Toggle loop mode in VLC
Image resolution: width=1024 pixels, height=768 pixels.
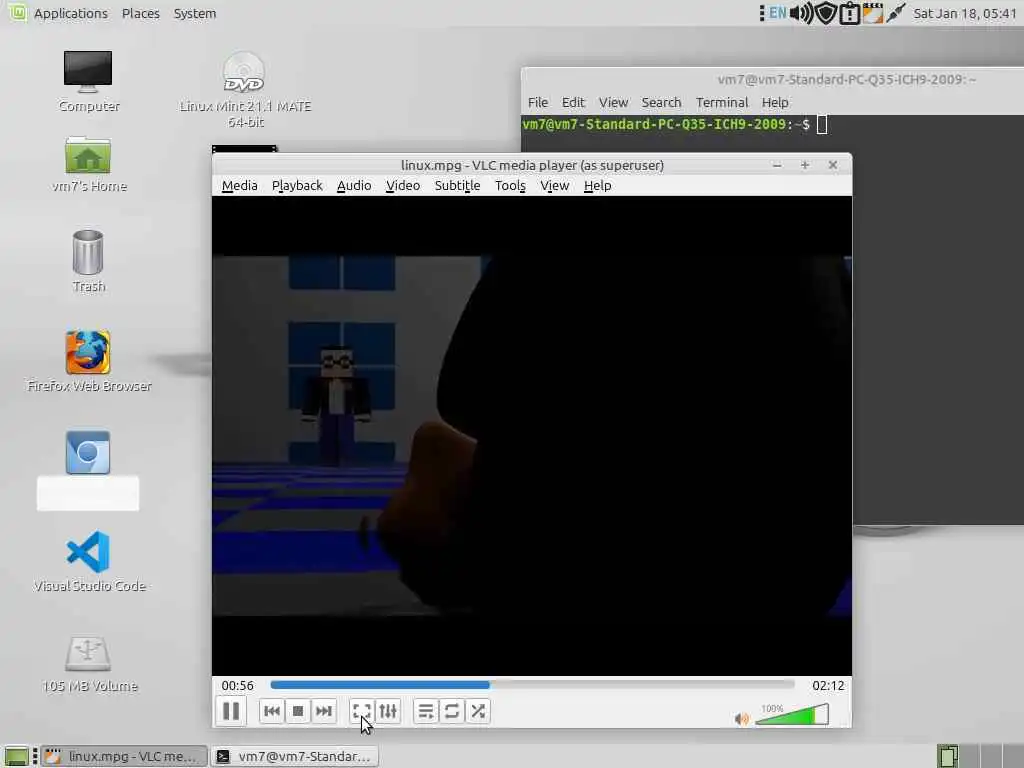pyautogui.click(x=452, y=711)
